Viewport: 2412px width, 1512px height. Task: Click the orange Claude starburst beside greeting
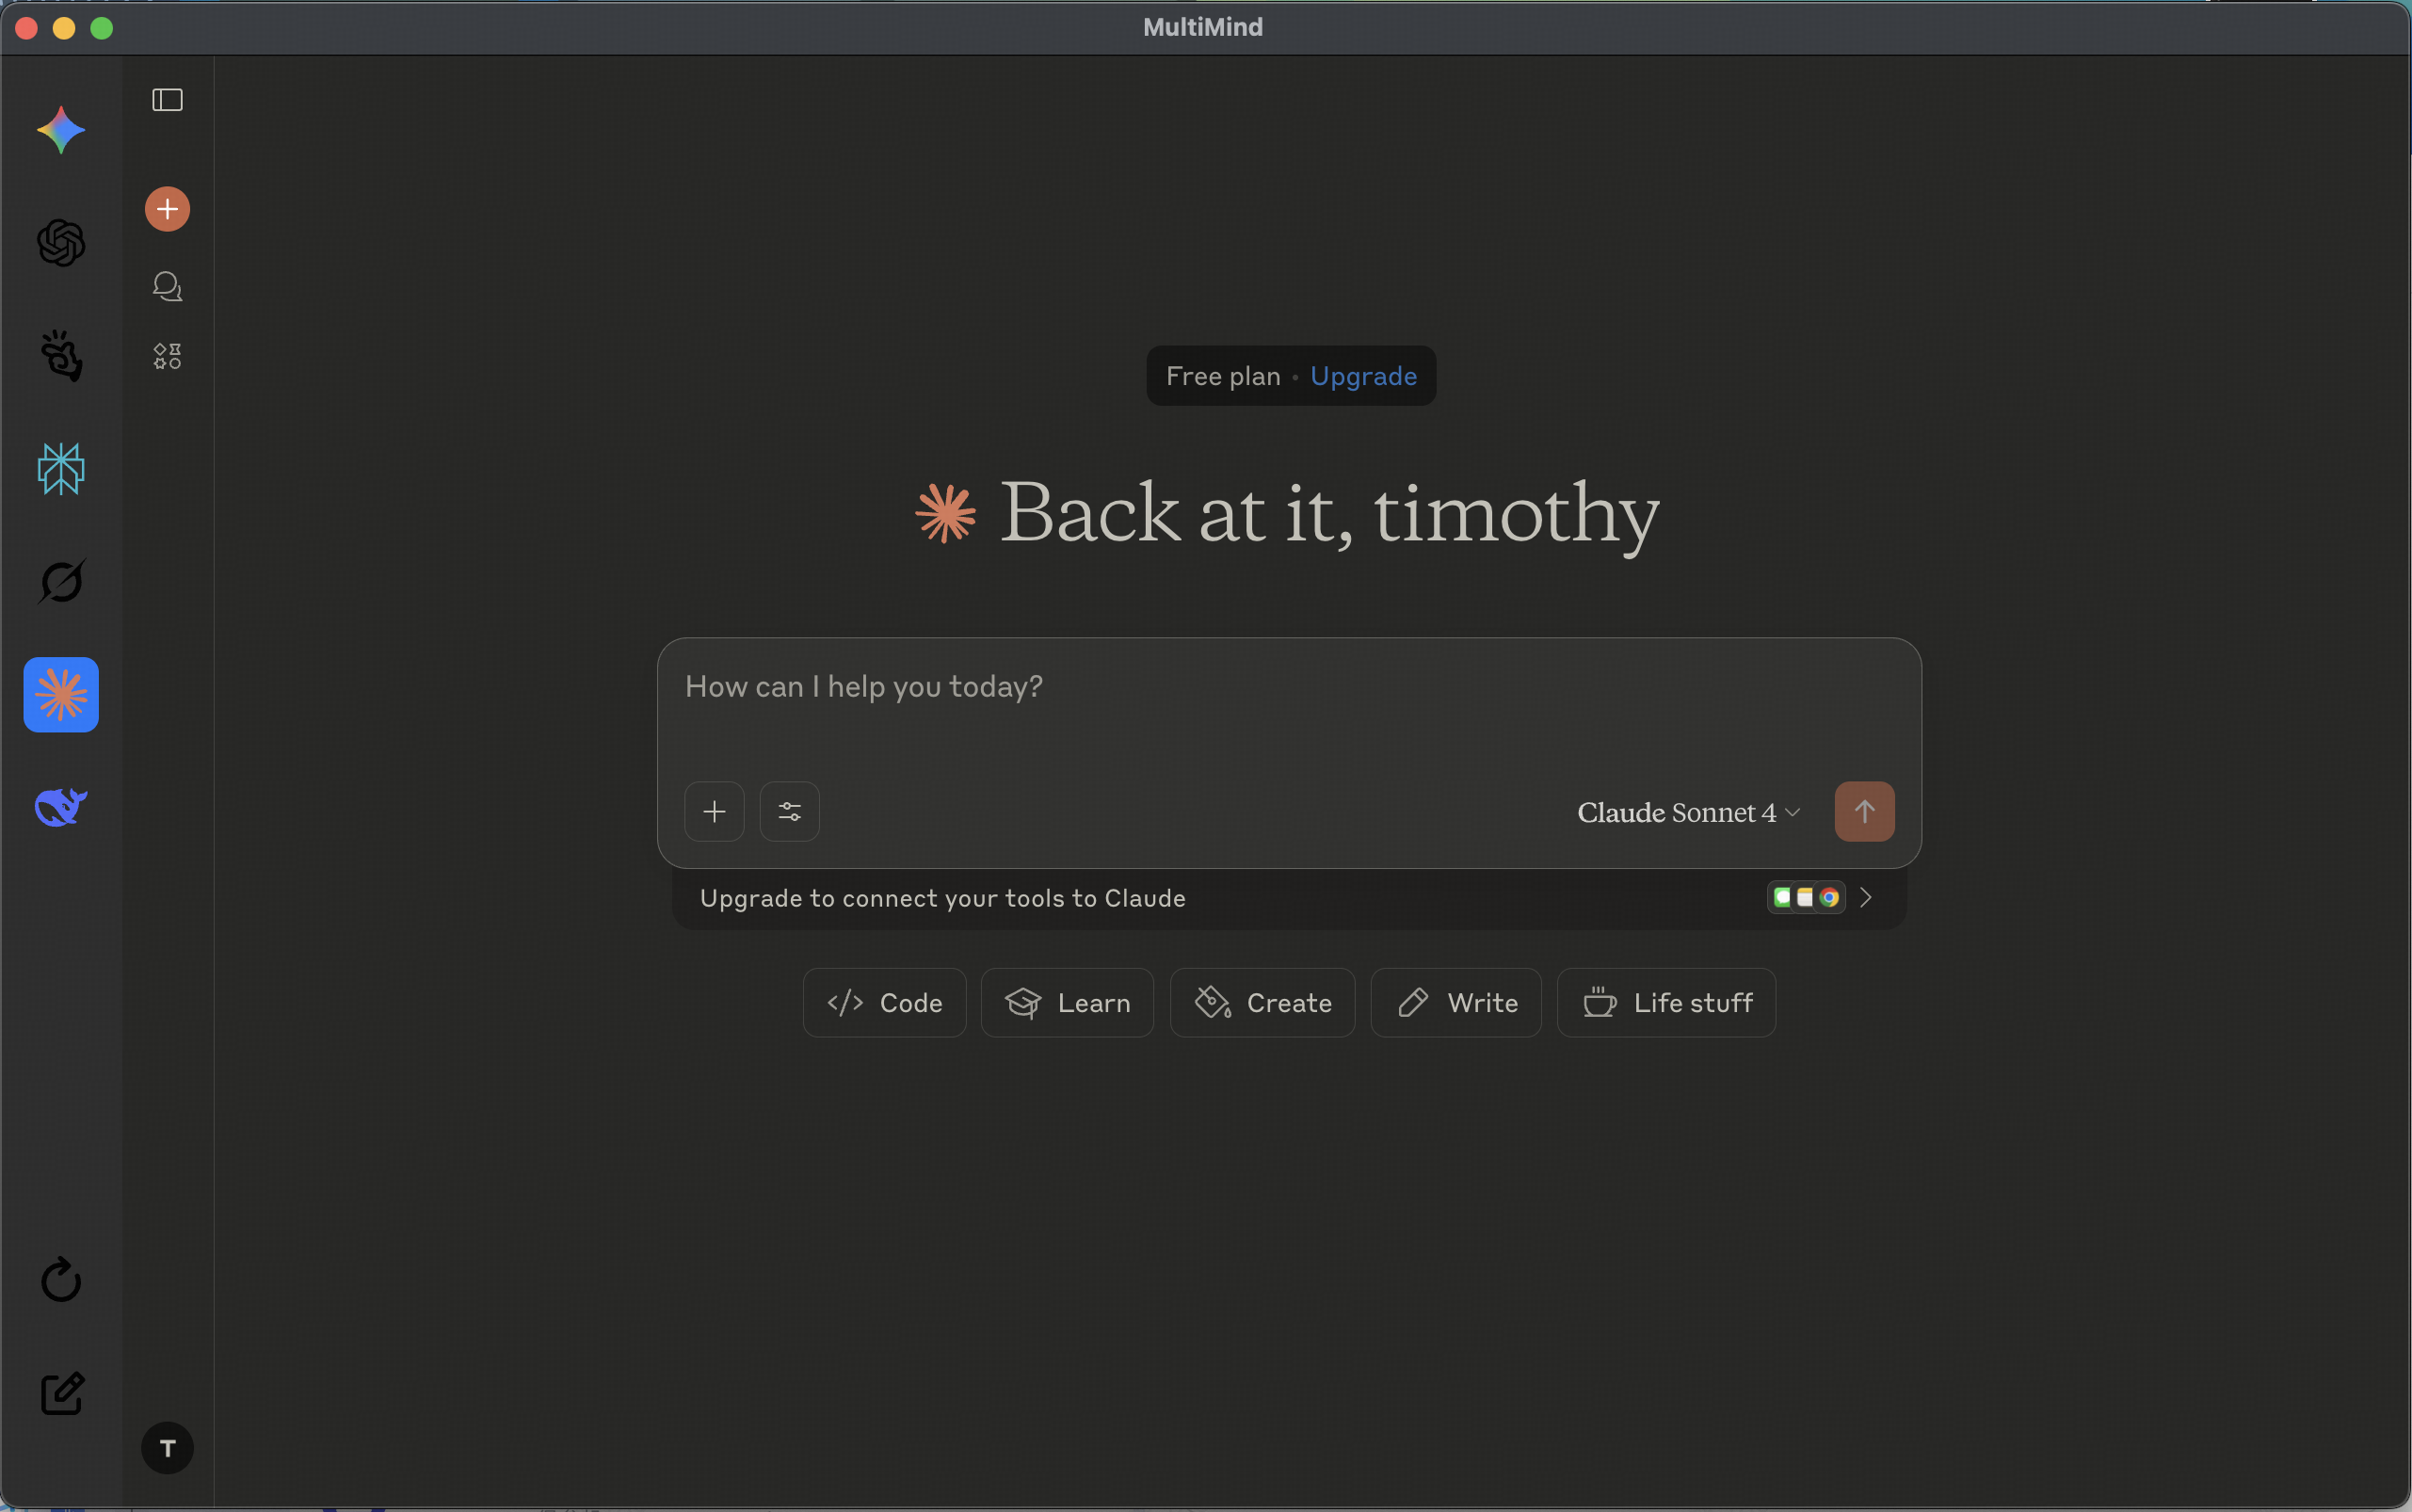pos(945,513)
